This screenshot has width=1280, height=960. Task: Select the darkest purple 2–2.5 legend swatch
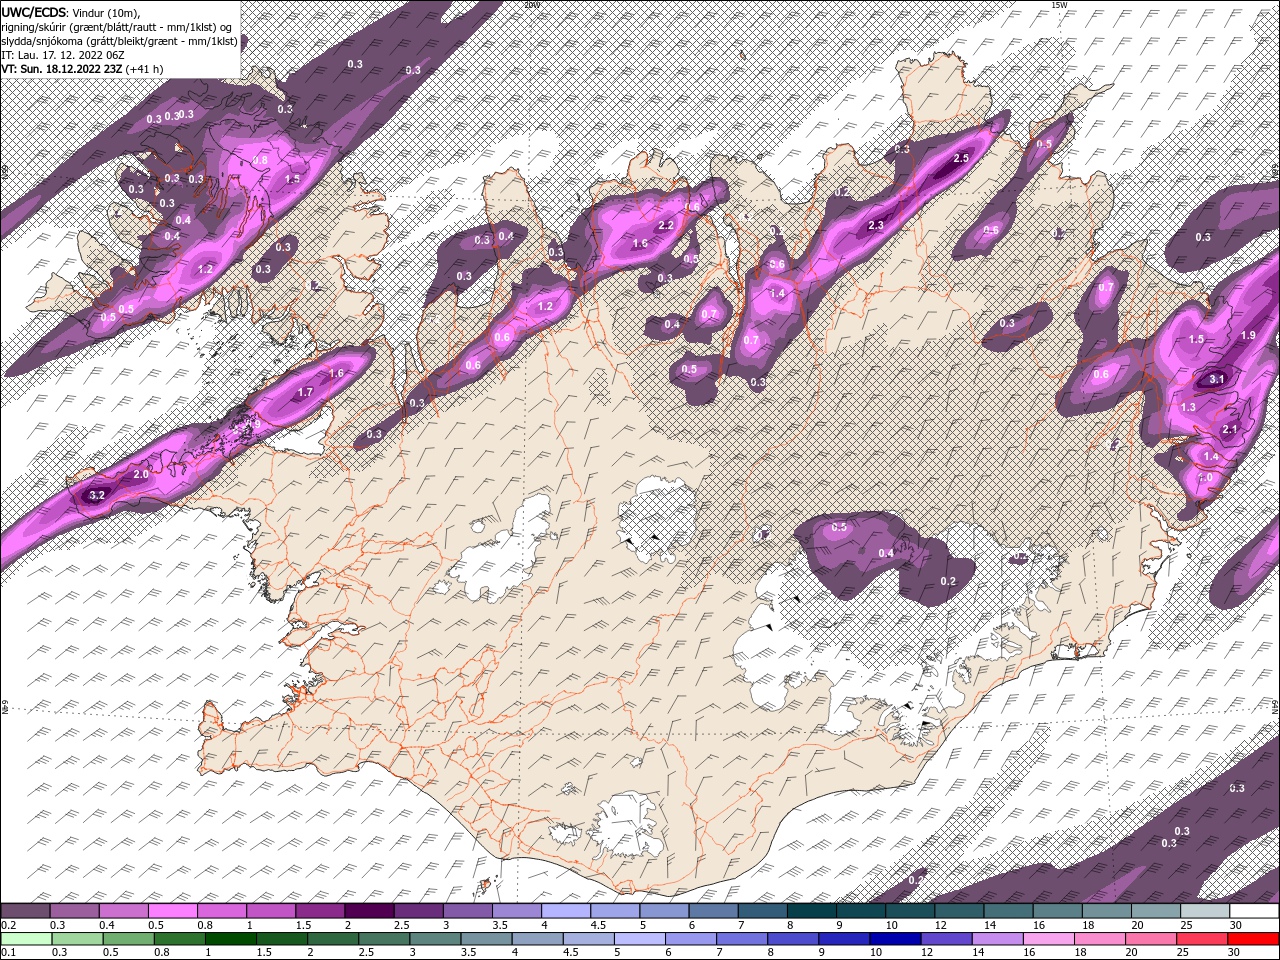(369, 911)
